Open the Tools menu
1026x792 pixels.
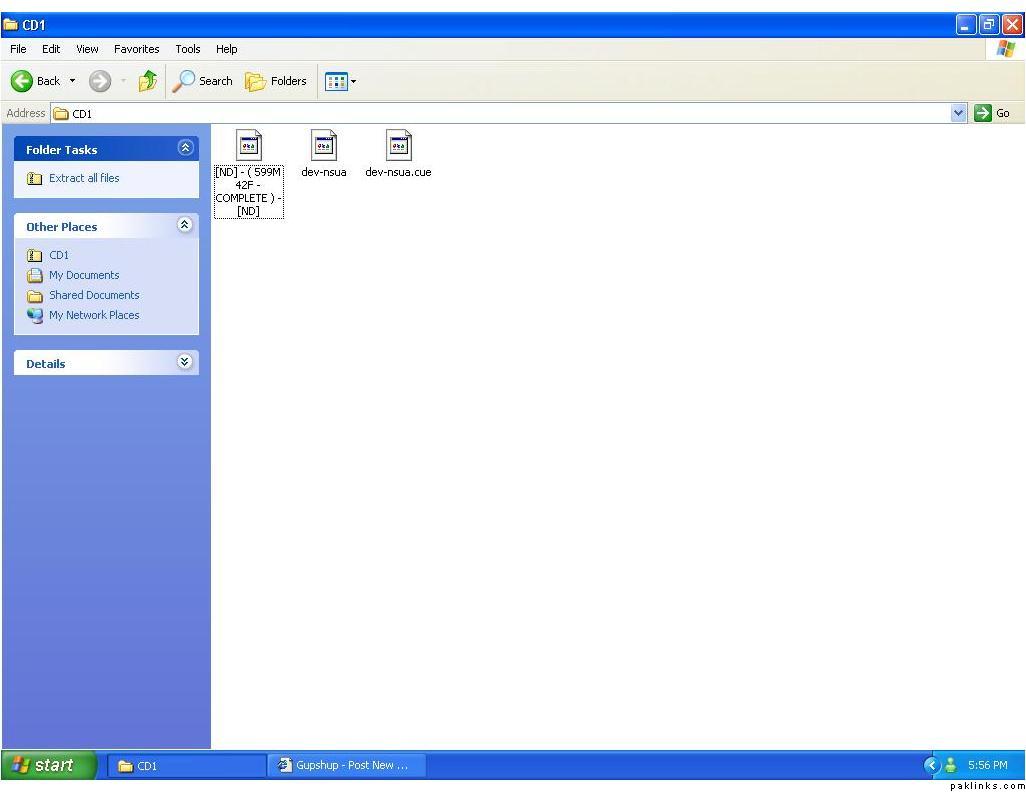[x=188, y=49]
